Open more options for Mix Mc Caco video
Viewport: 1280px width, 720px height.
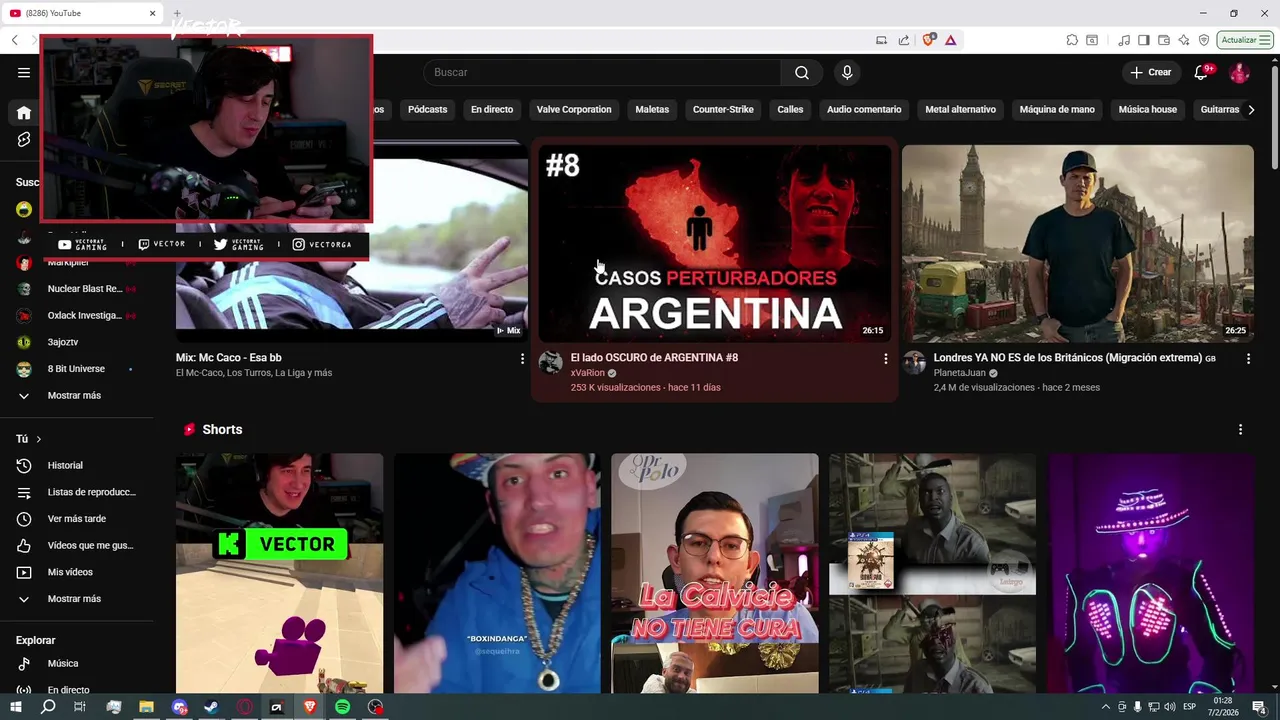click(x=521, y=358)
